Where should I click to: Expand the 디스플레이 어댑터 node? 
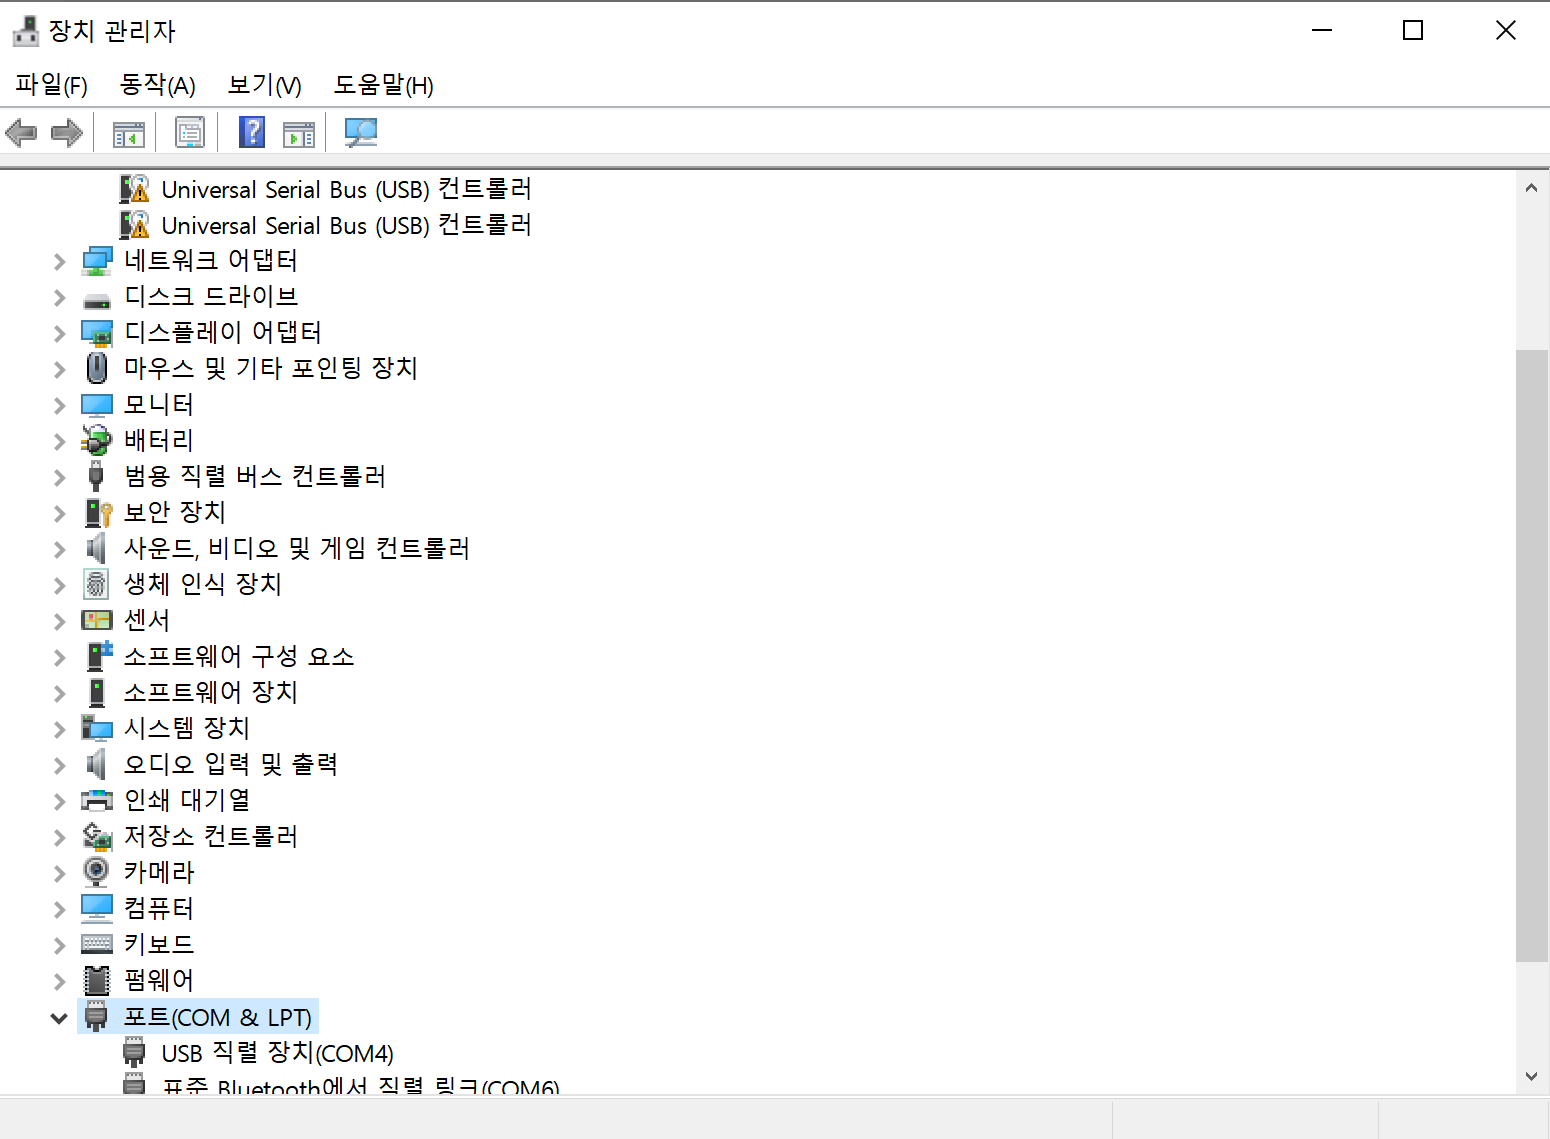click(59, 334)
